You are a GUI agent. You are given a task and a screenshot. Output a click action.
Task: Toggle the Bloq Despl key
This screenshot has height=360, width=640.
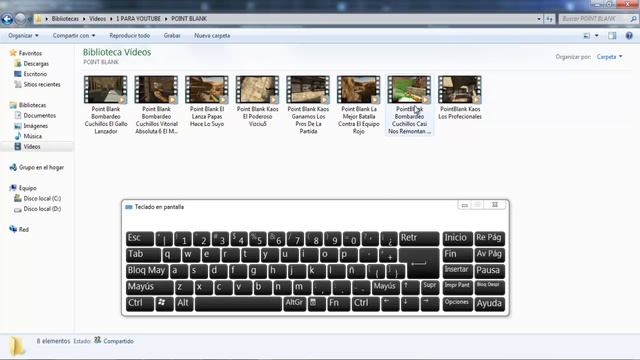[x=489, y=287]
